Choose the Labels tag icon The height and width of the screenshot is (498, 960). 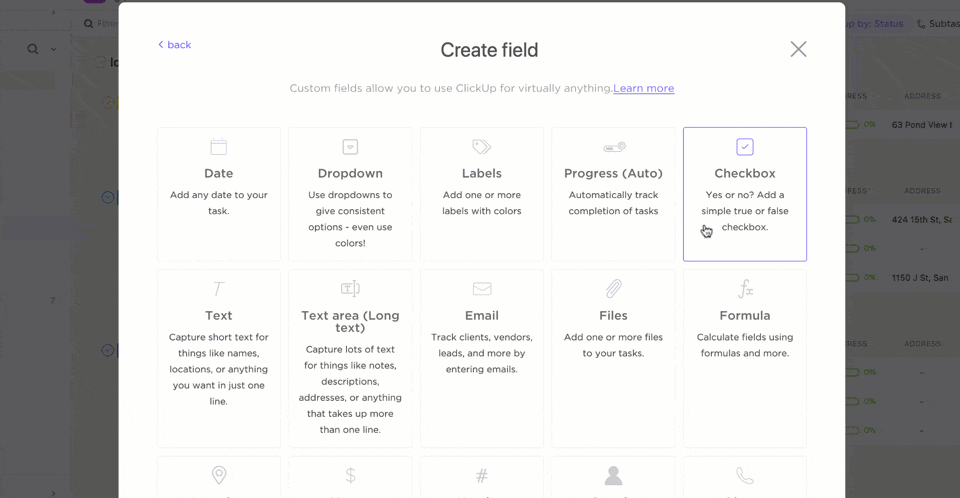481,147
